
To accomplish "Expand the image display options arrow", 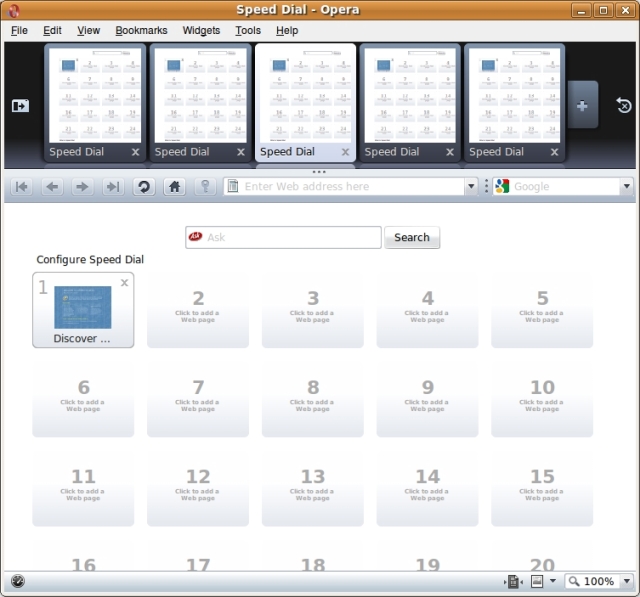I will coord(553,581).
